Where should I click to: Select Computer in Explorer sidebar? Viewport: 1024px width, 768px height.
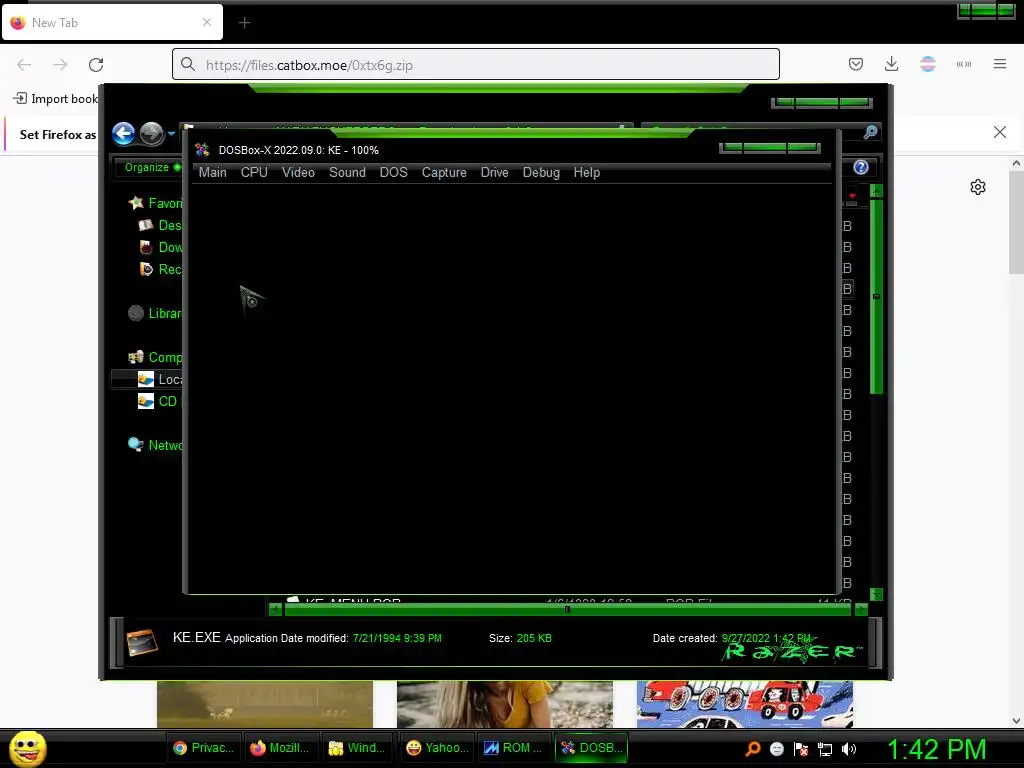(x=155, y=357)
